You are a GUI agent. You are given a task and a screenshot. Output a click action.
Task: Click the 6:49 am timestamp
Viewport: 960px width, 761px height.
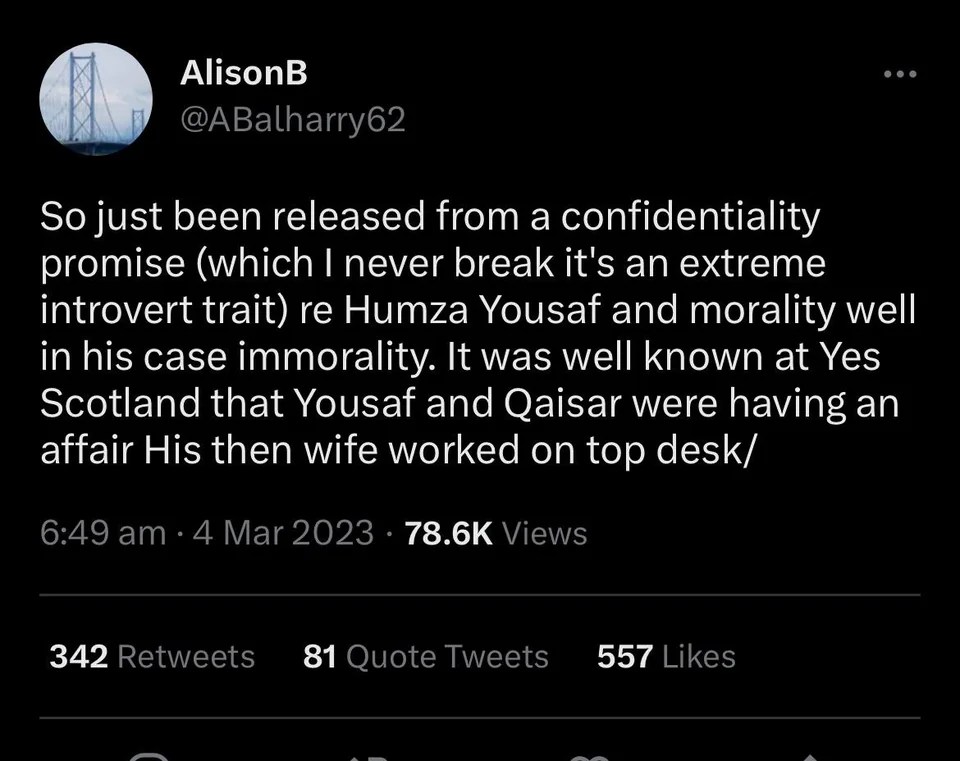(103, 532)
